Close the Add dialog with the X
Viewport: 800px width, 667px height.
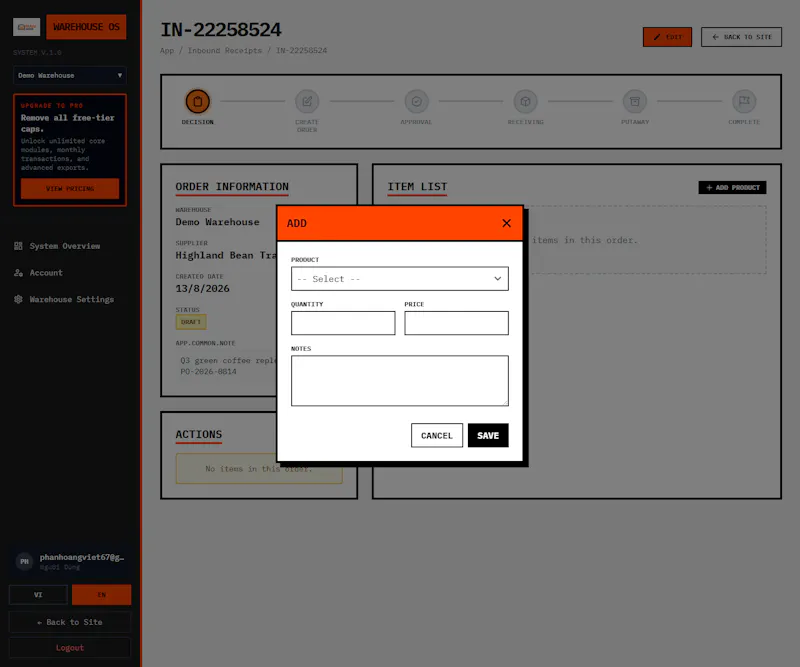click(506, 223)
